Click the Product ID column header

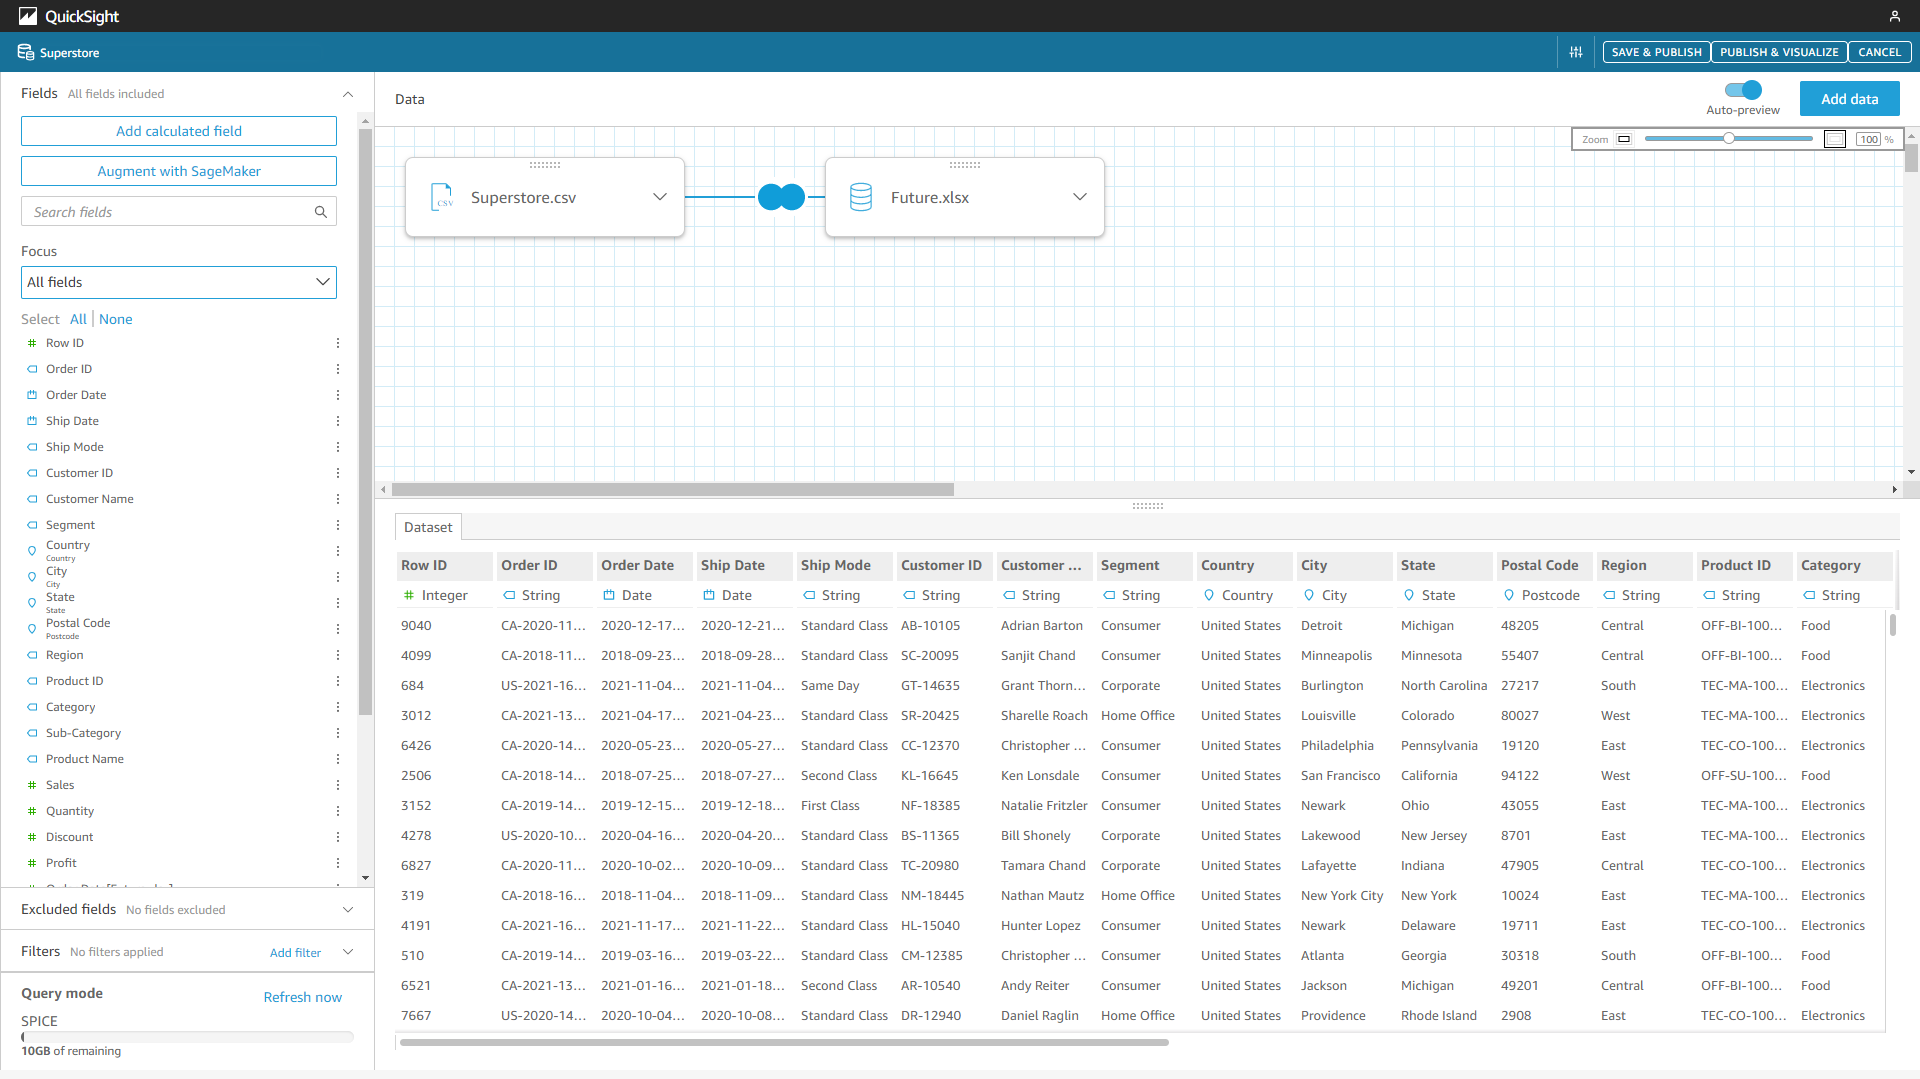tap(1744, 565)
